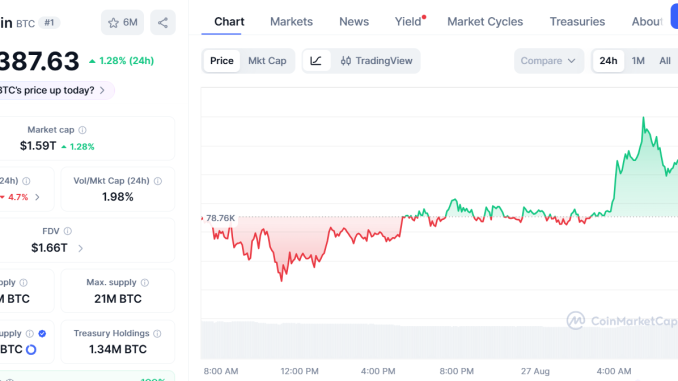
Task: Open the Treasuries tab
Action: (x=577, y=22)
